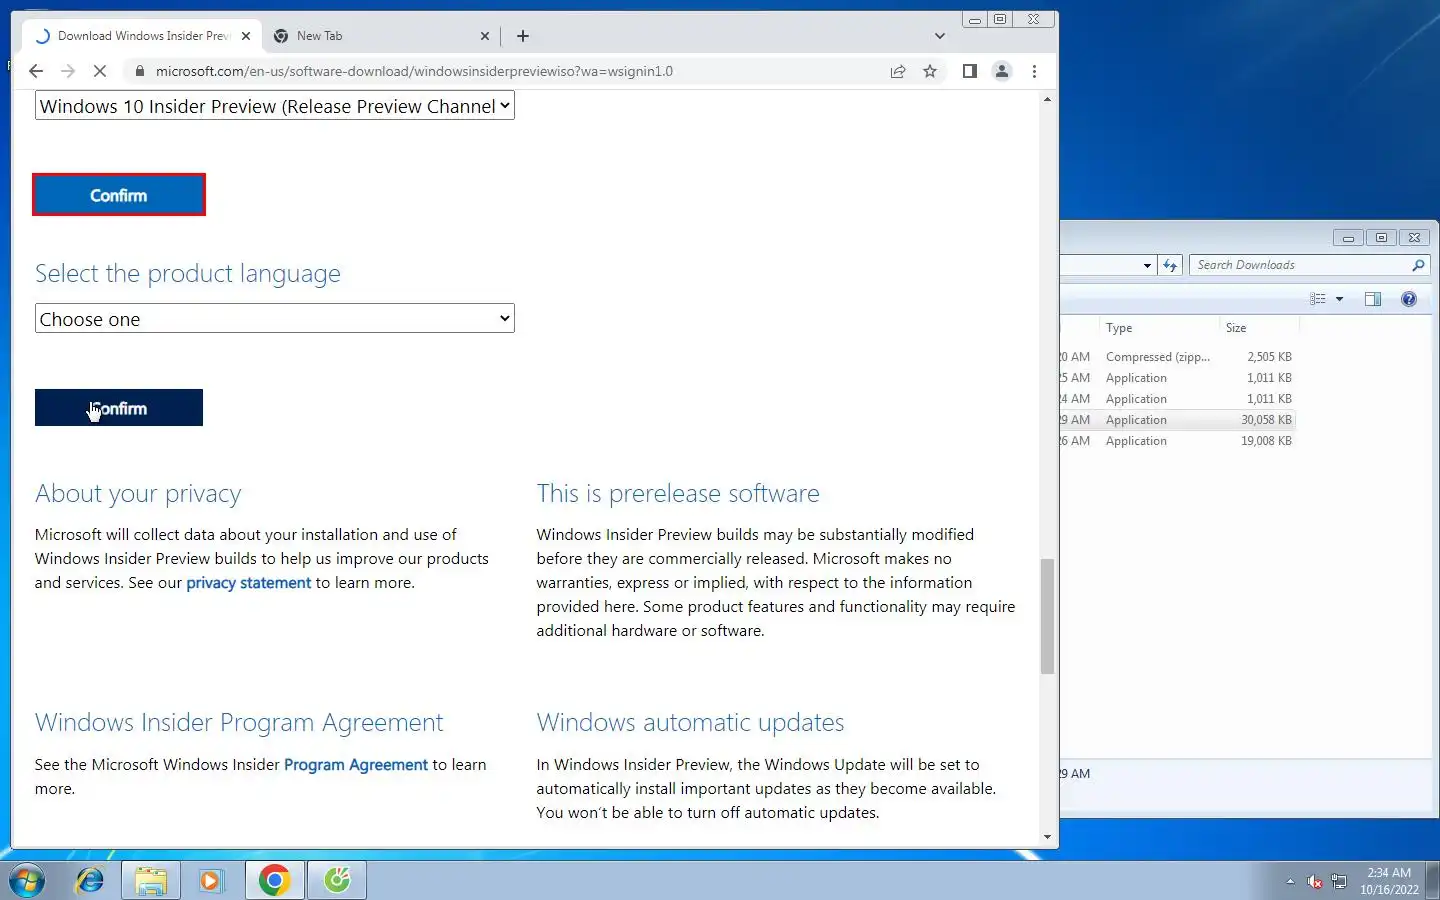
Task: Close the New Tab tab
Action: (485, 36)
